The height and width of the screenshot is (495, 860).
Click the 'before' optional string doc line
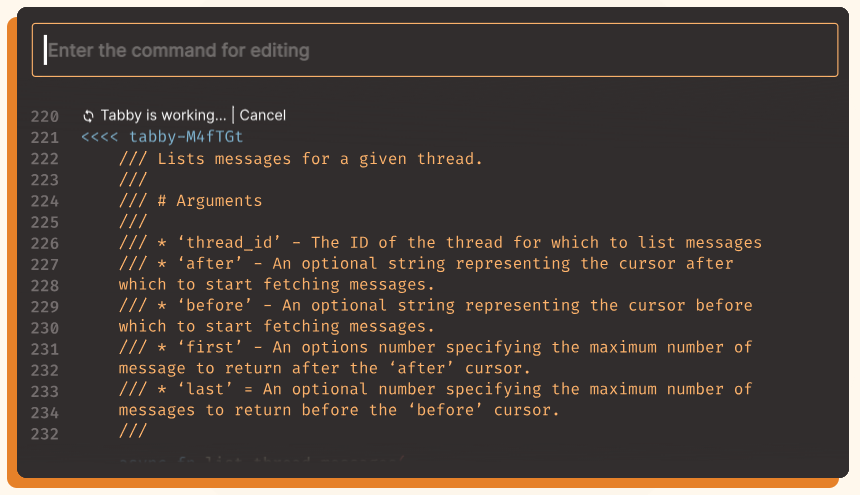point(435,305)
